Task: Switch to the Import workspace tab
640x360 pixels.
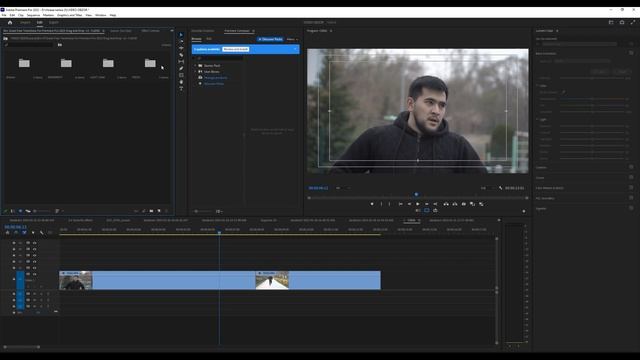Action: pyautogui.click(x=25, y=22)
